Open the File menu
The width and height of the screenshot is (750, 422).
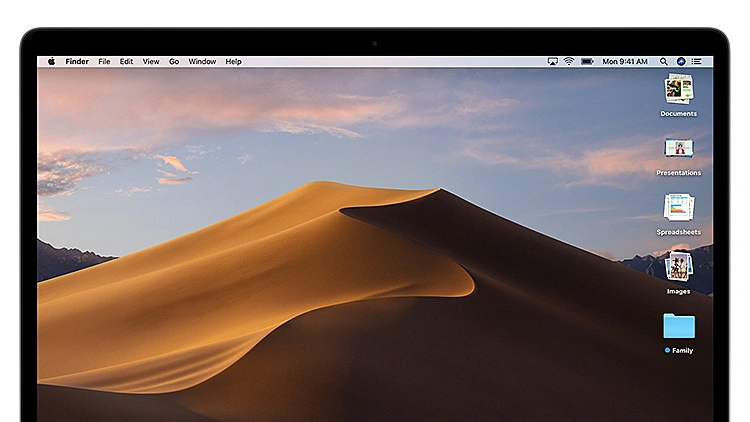click(x=104, y=62)
